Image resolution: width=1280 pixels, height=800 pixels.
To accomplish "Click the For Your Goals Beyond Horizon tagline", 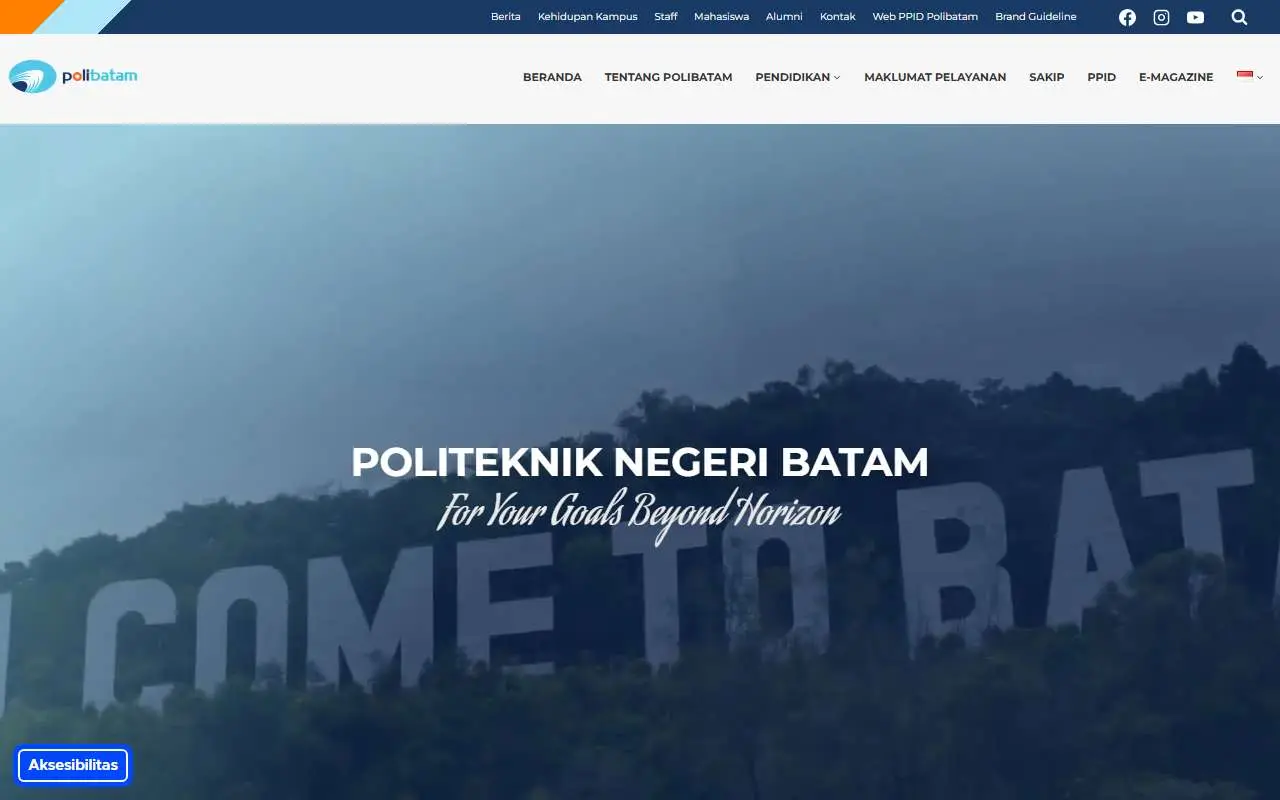I will [640, 513].
